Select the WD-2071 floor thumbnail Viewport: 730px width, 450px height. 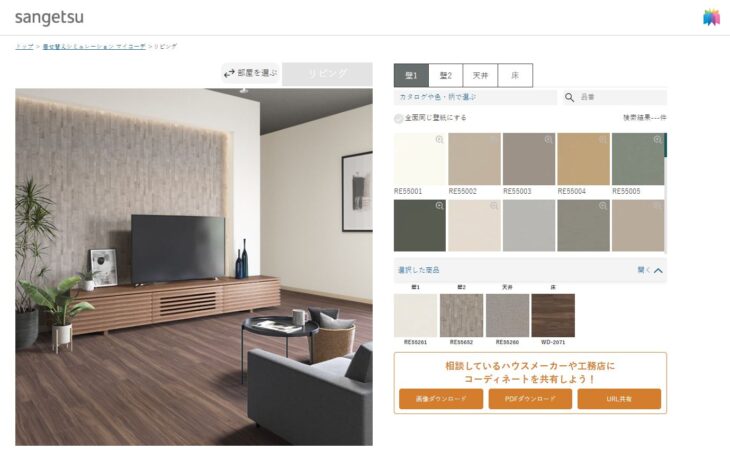553,316
